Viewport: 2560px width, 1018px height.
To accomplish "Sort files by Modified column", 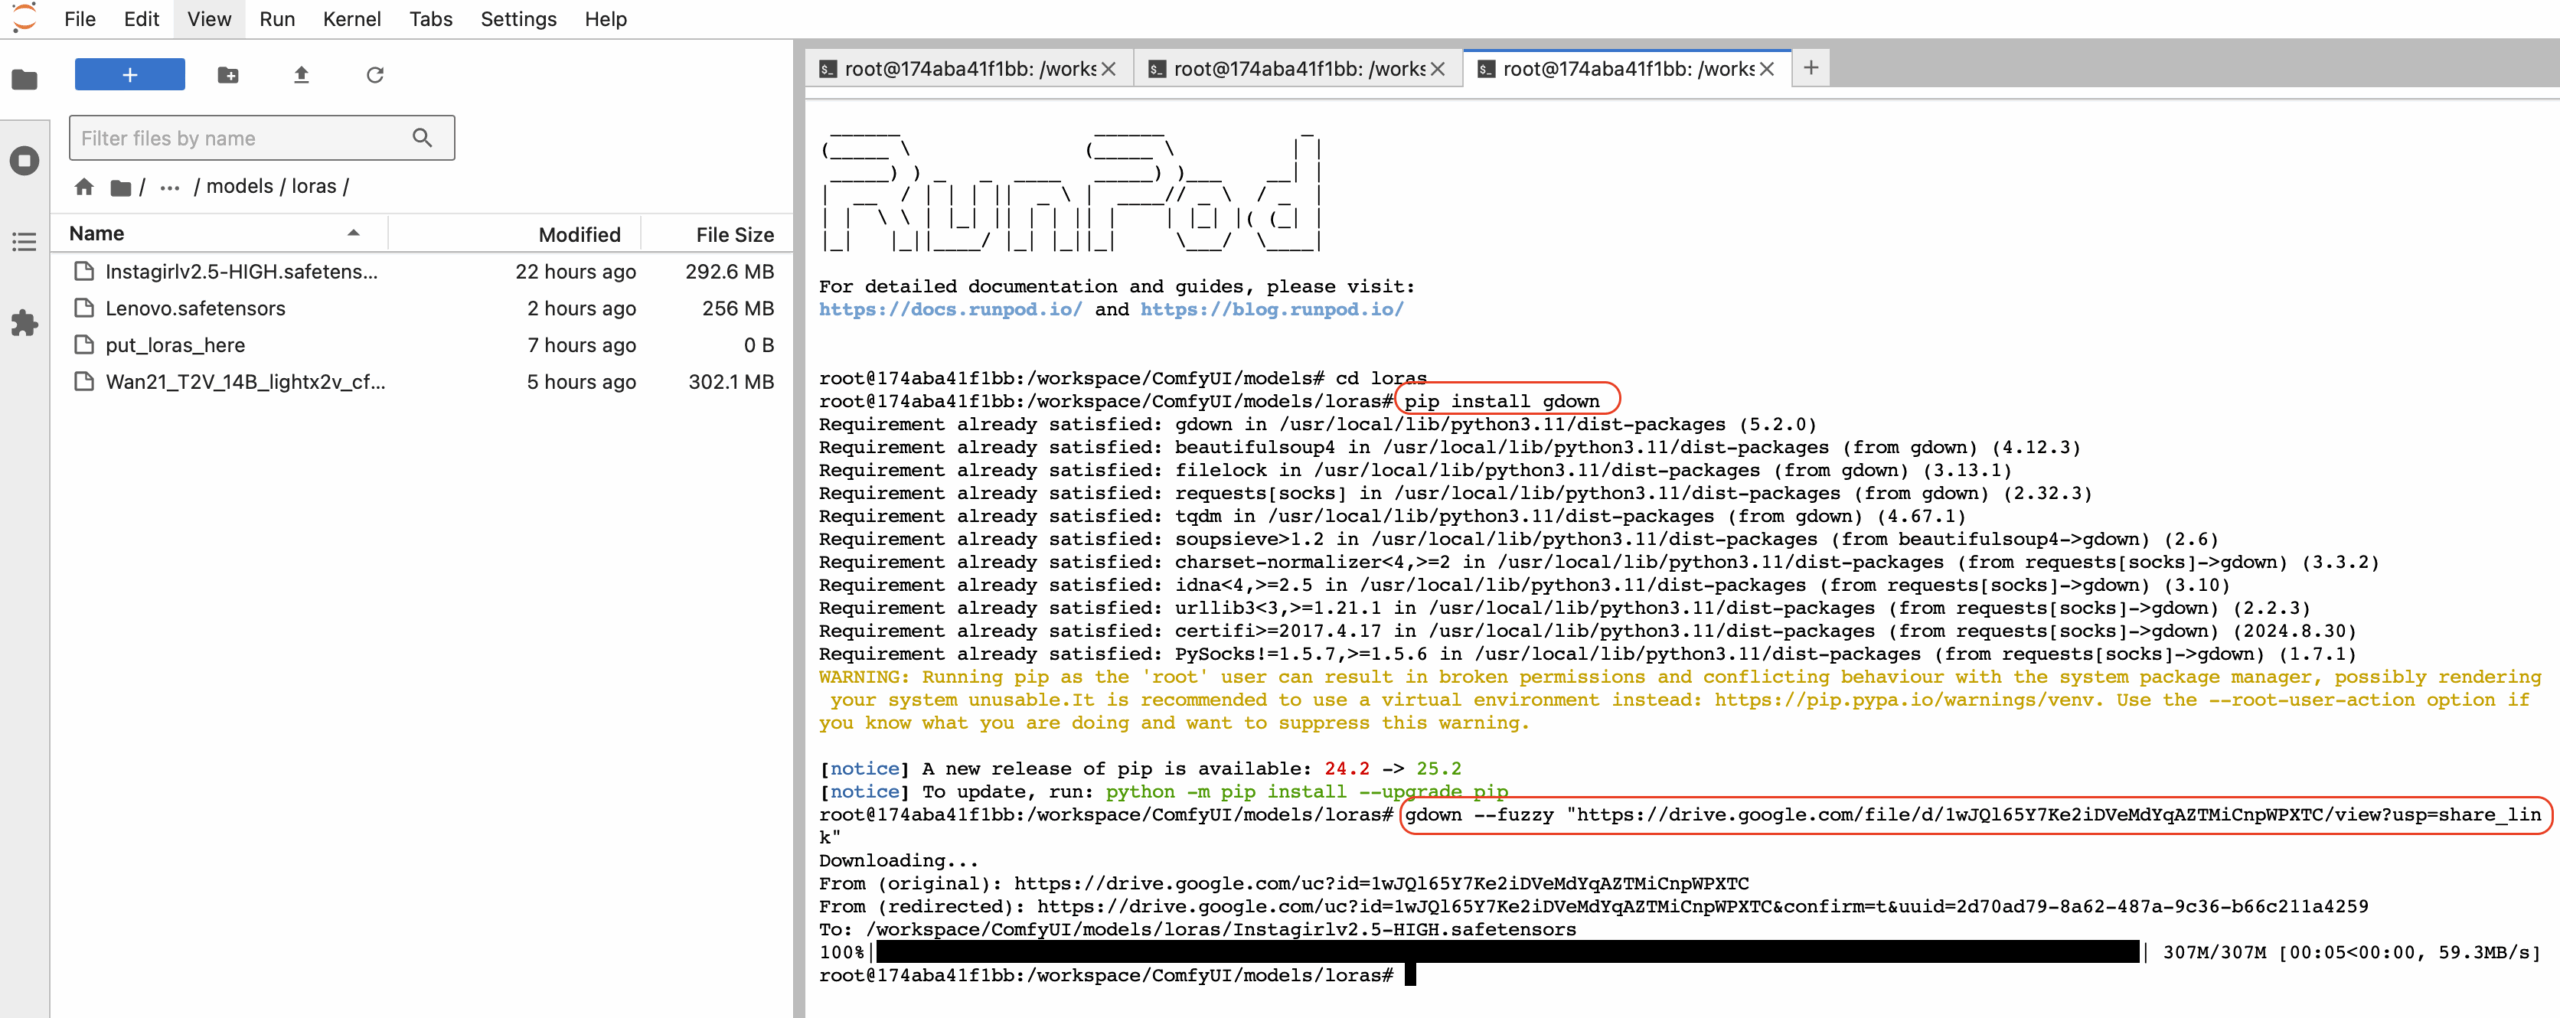I will (579, 234).
